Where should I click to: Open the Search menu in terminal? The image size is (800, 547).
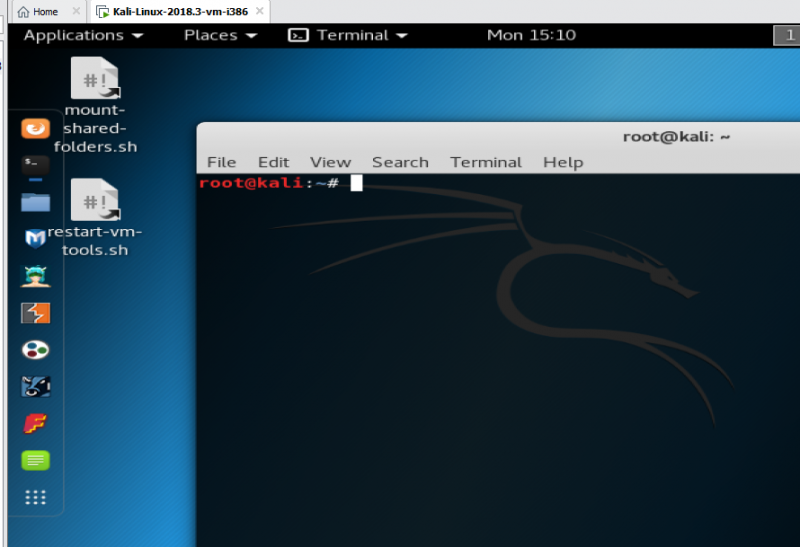click(400, 162)
